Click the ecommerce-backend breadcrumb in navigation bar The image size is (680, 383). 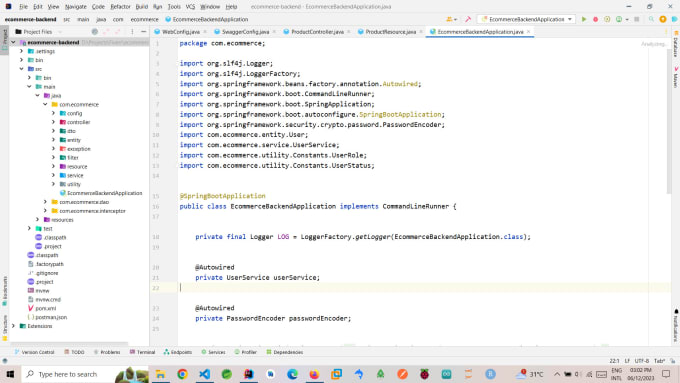click(x=30, y=19)
